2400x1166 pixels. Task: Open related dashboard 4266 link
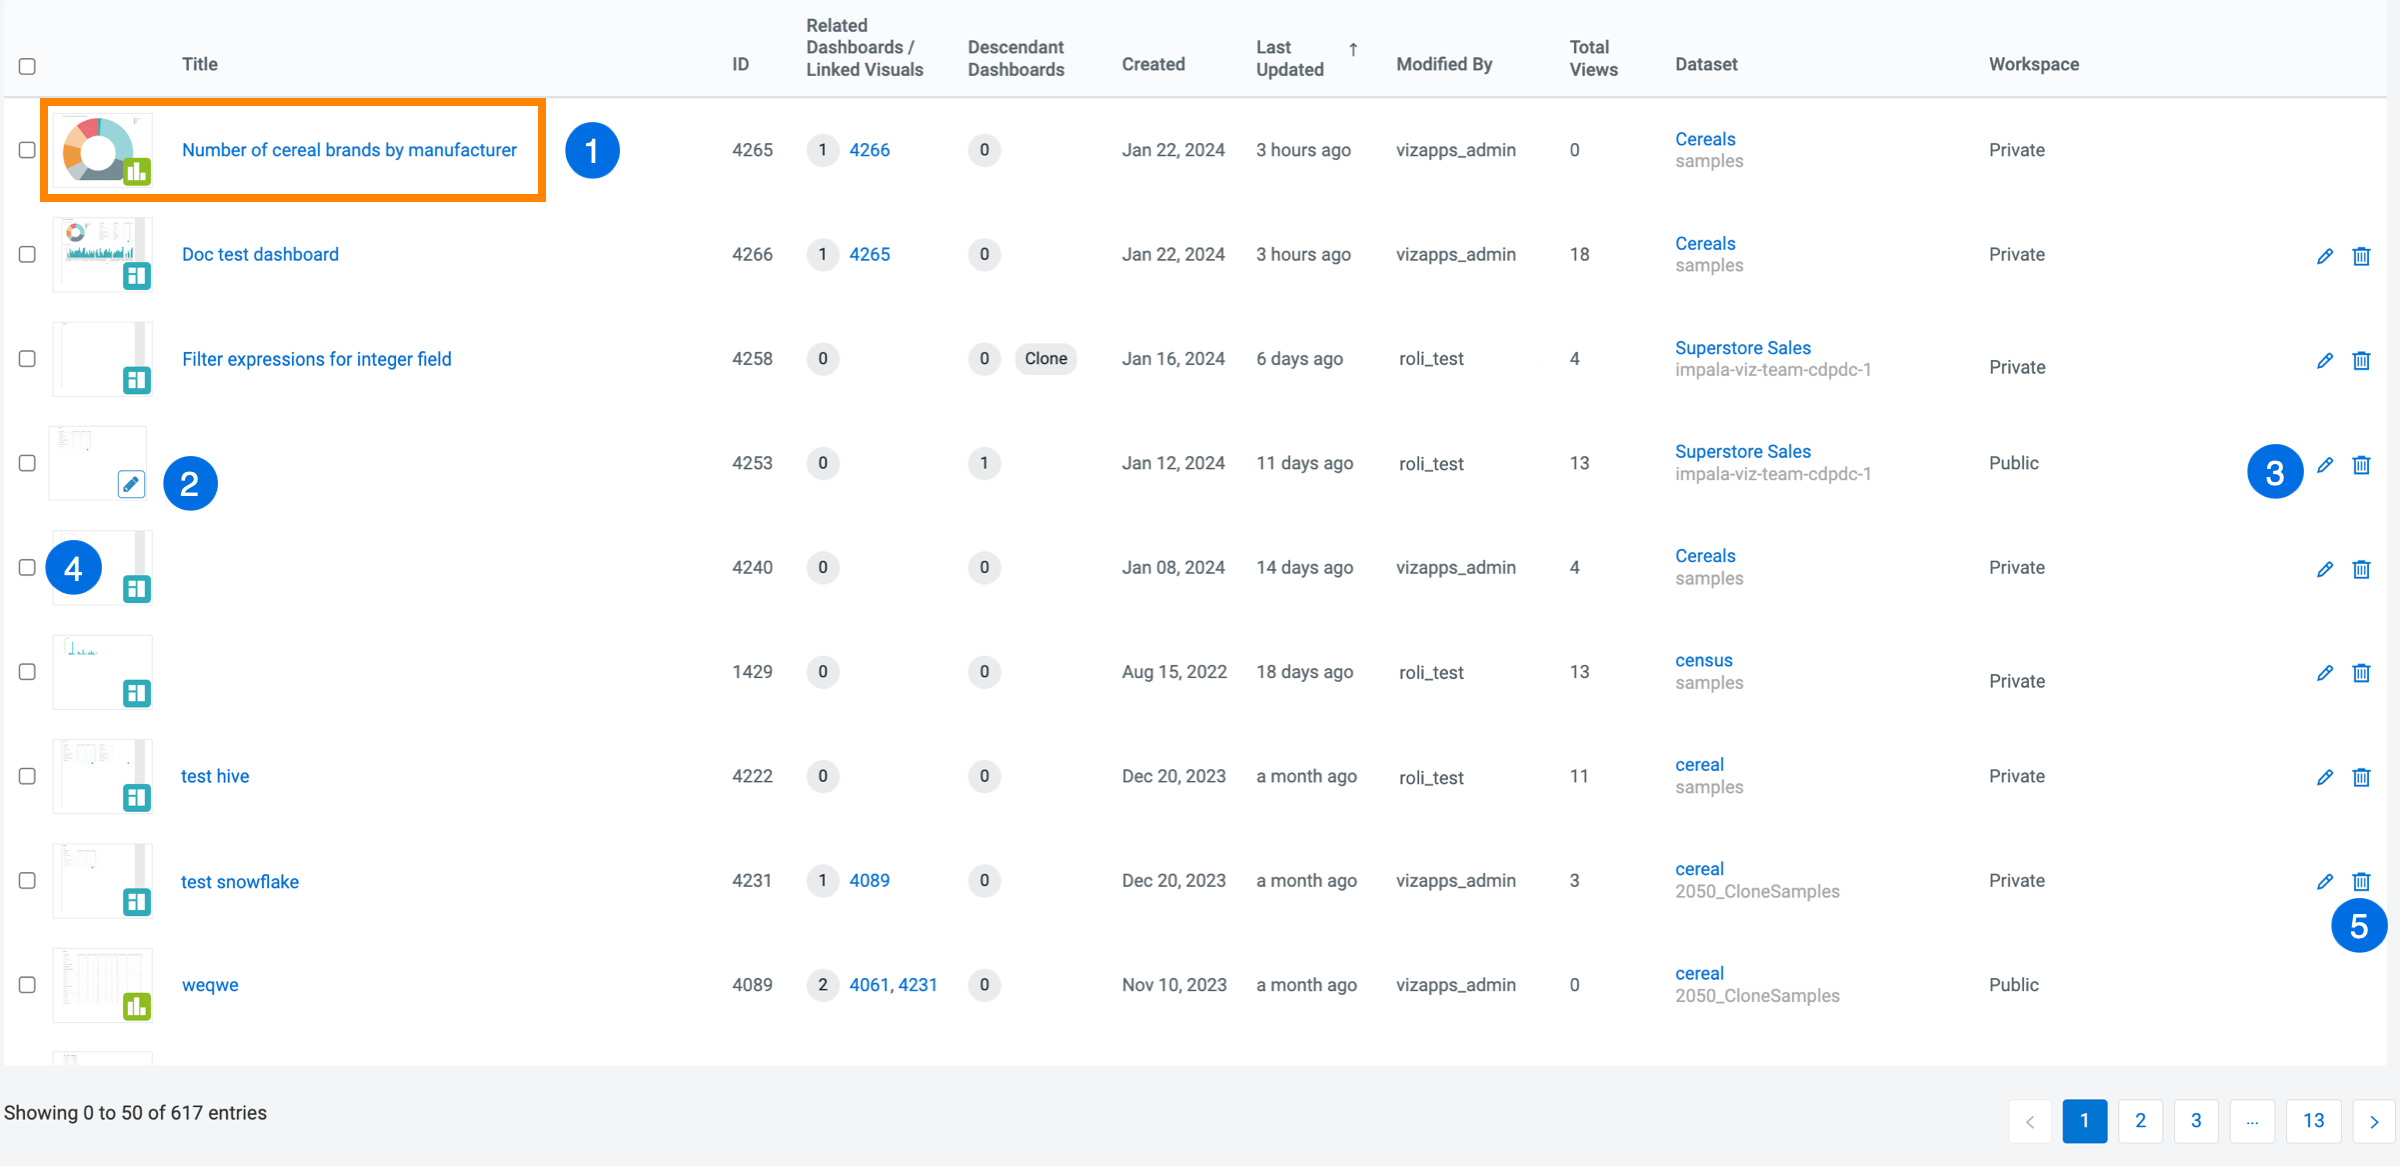[x=869, y=150]
